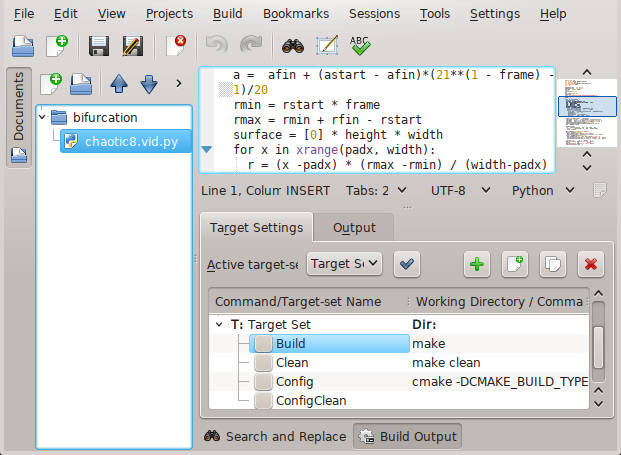Click the Save As toolbar icon
The width and height of the screenshot is (621, 455).
tap(132, 45)
